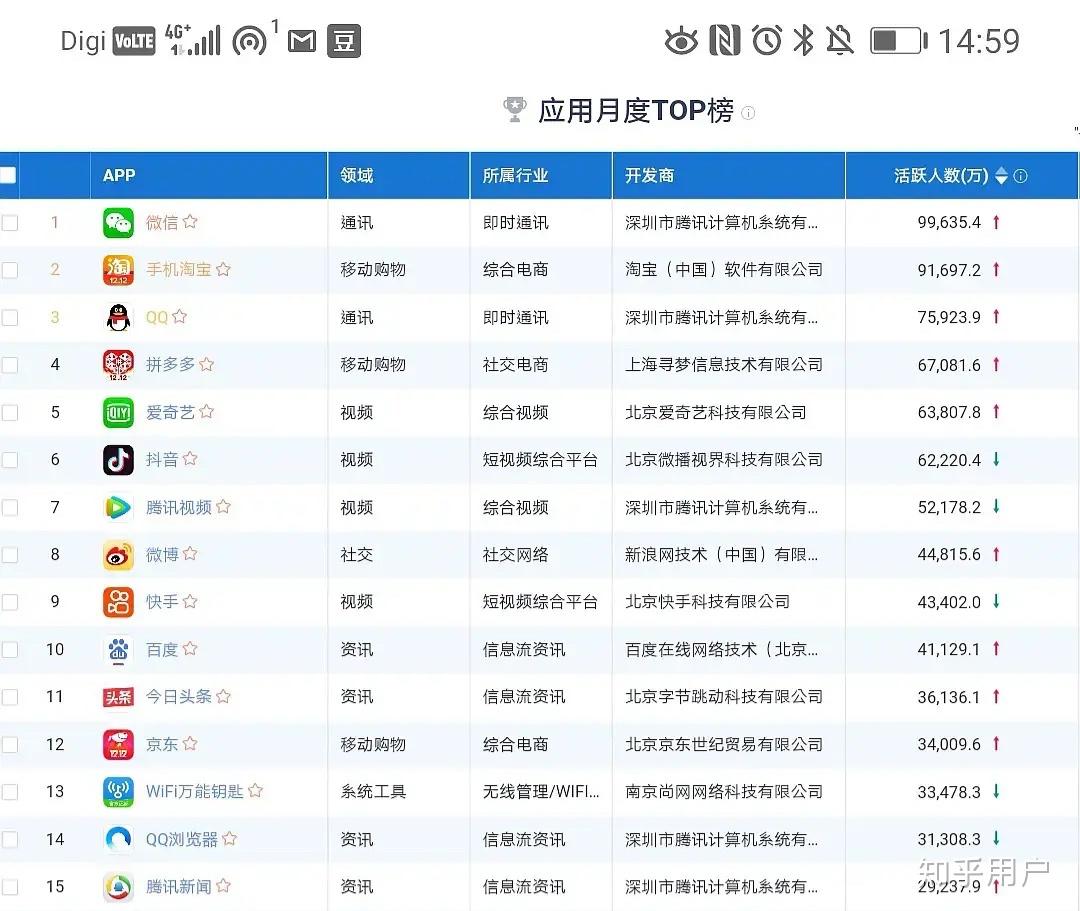Select the 开发商 column header

729,176
